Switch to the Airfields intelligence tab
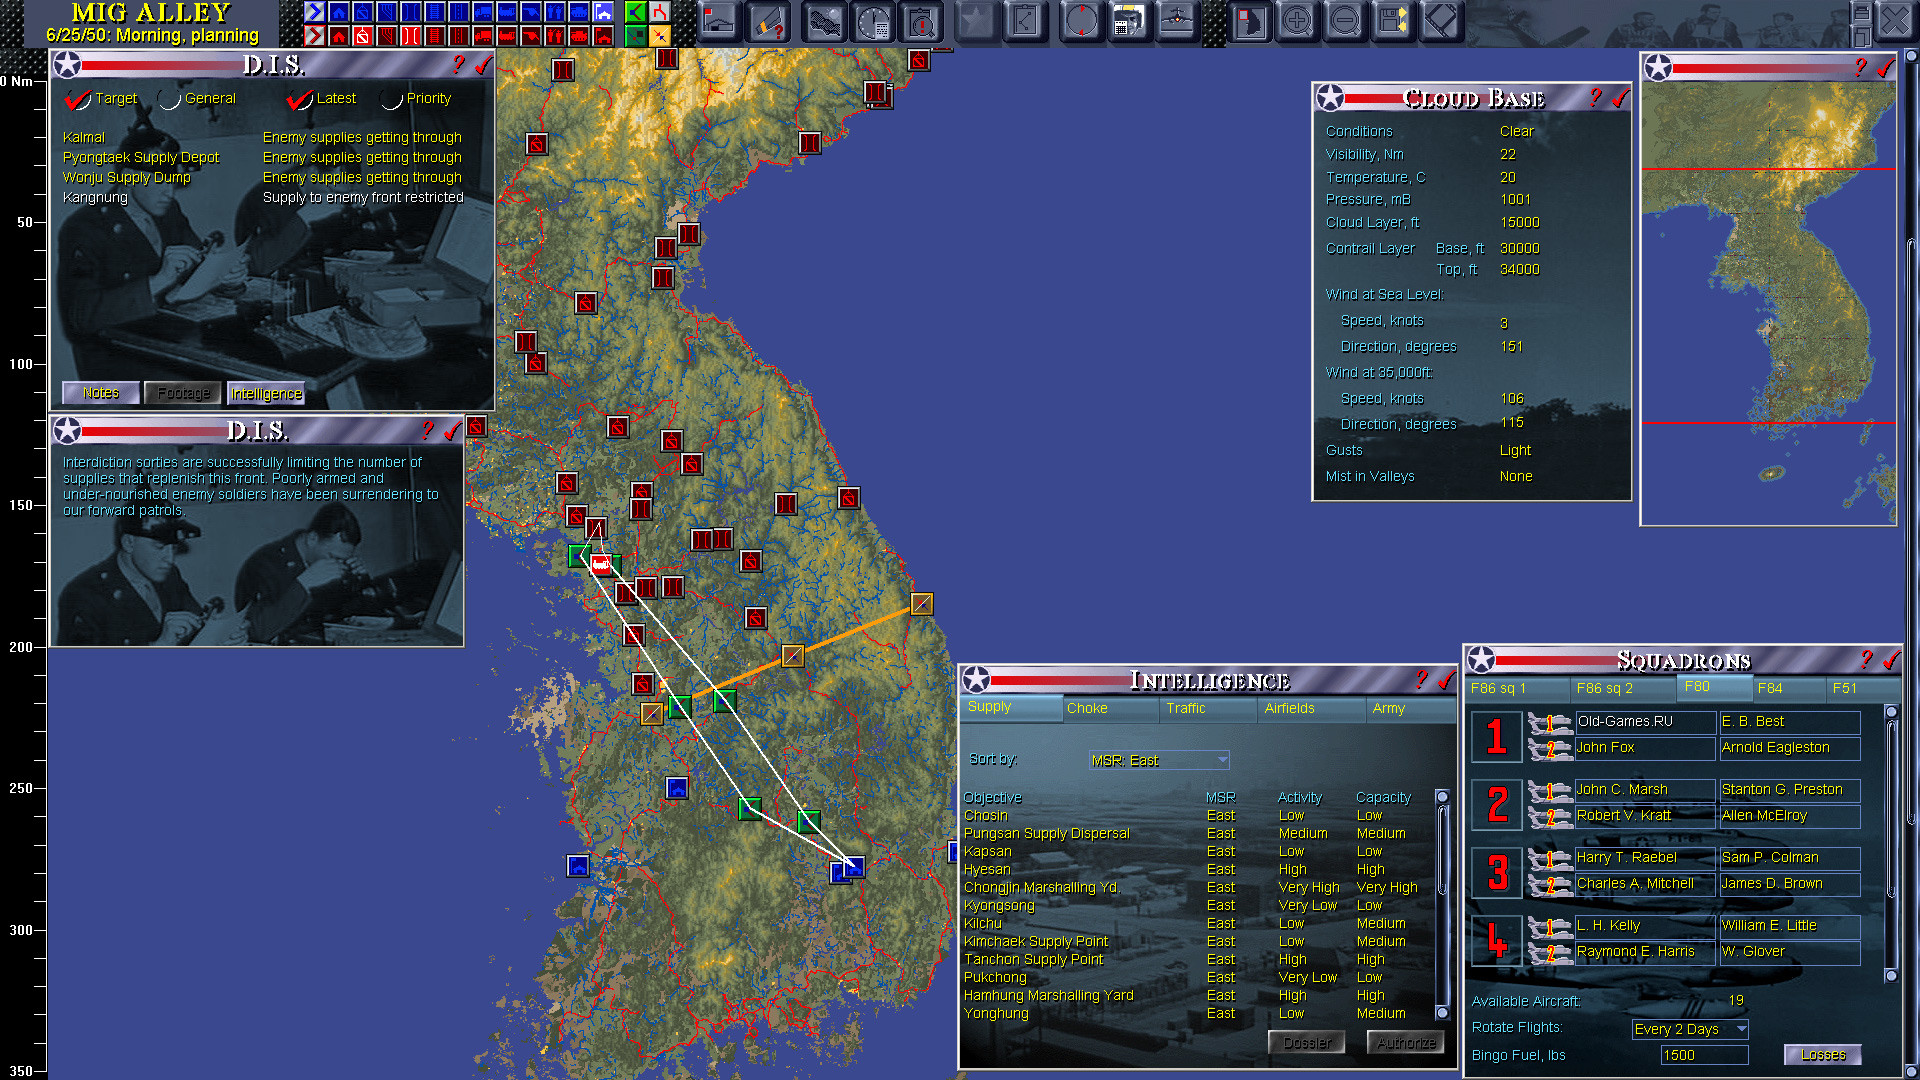 tap(1289, 708)
